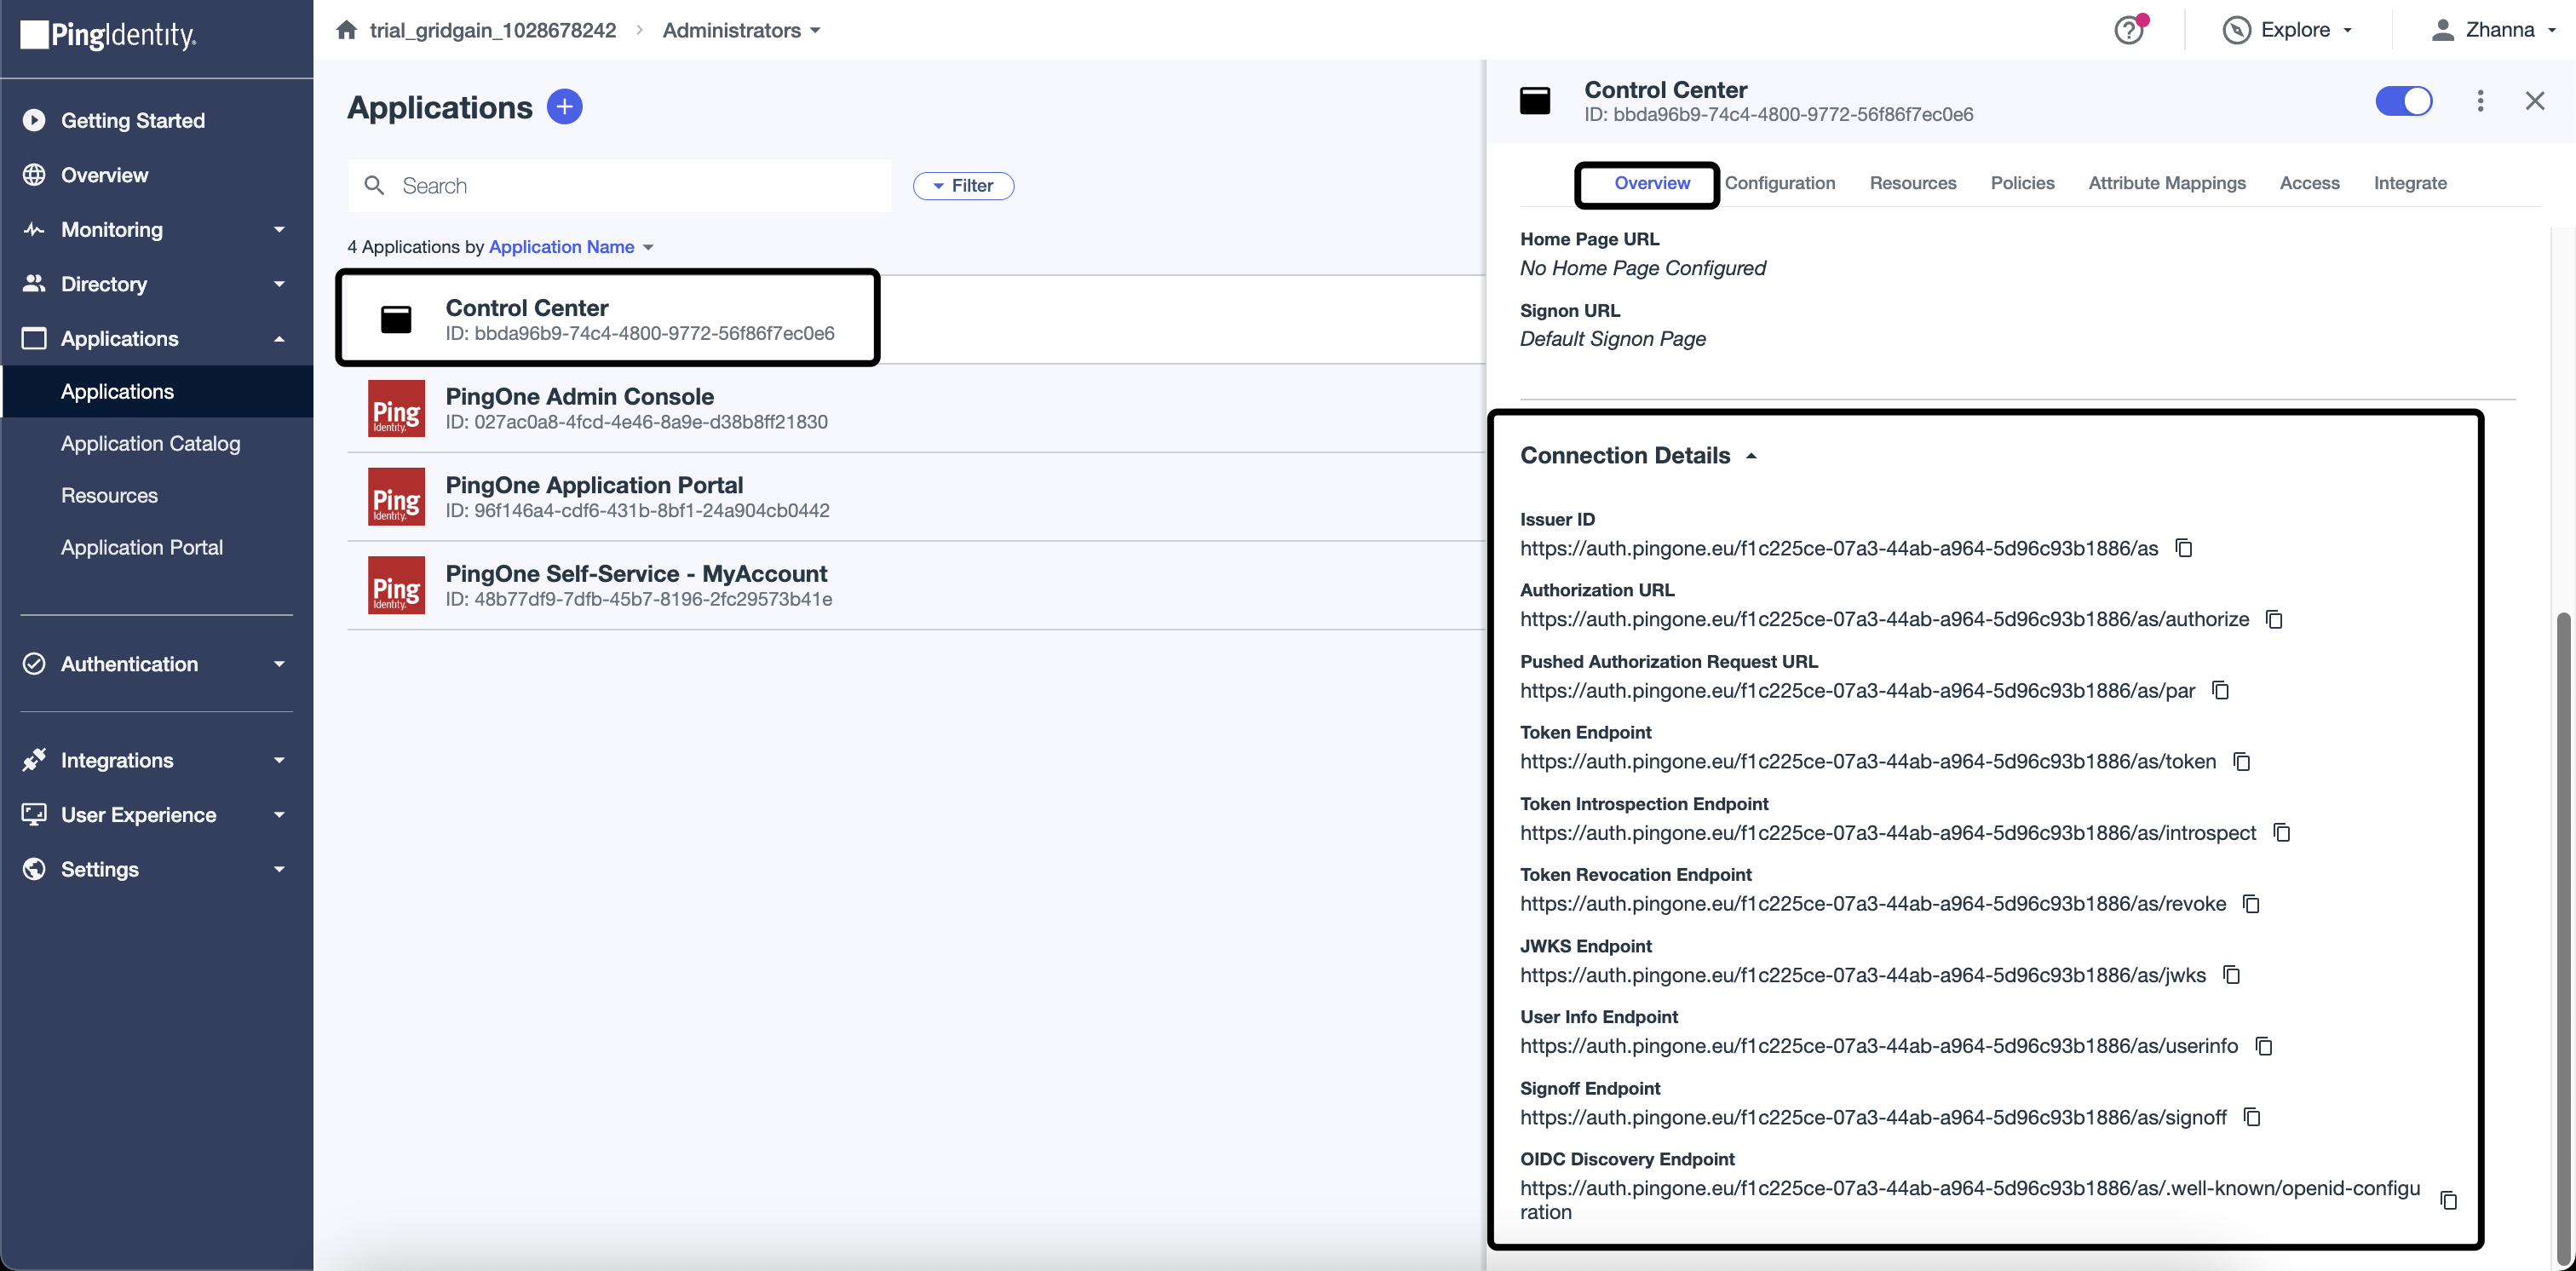
Task: Copy the JWKS Endpoint URL
Action: [2231, 975]
